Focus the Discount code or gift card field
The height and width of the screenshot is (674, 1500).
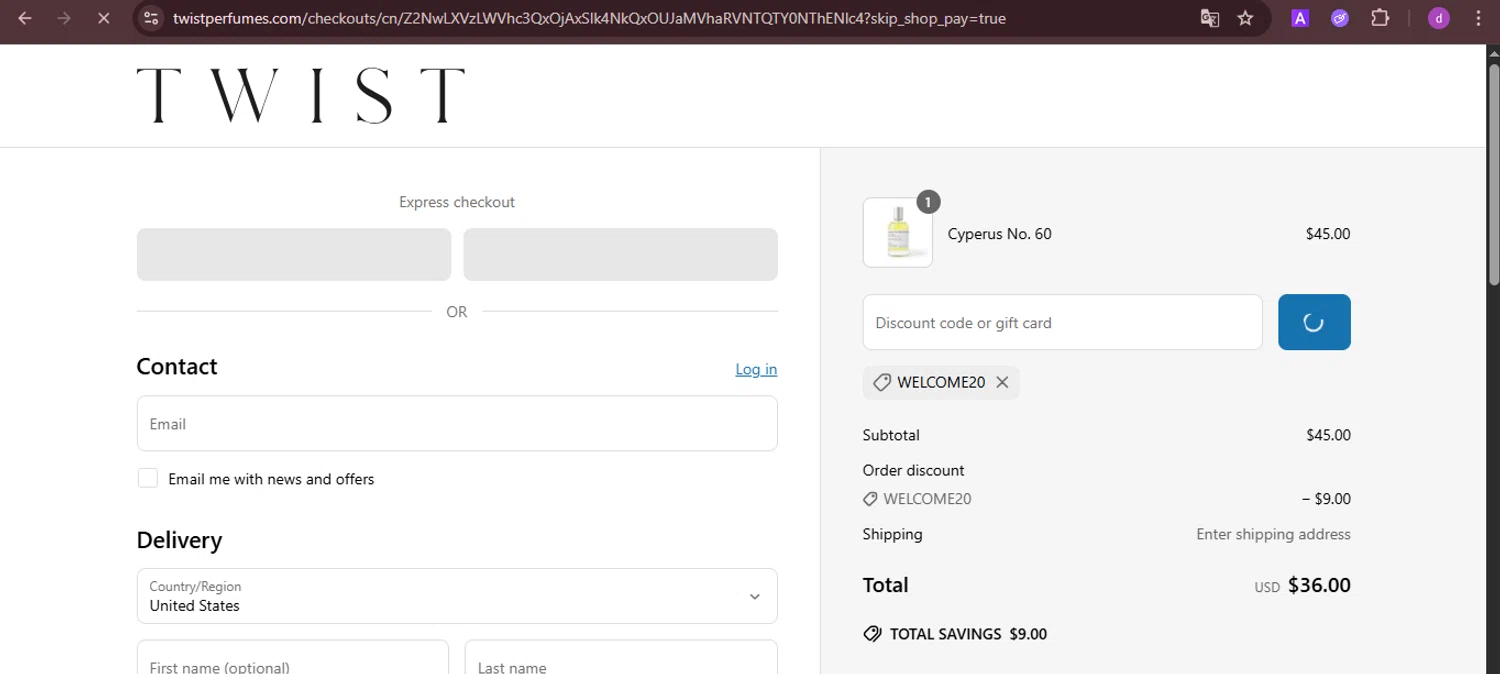tap(1062, 322)
